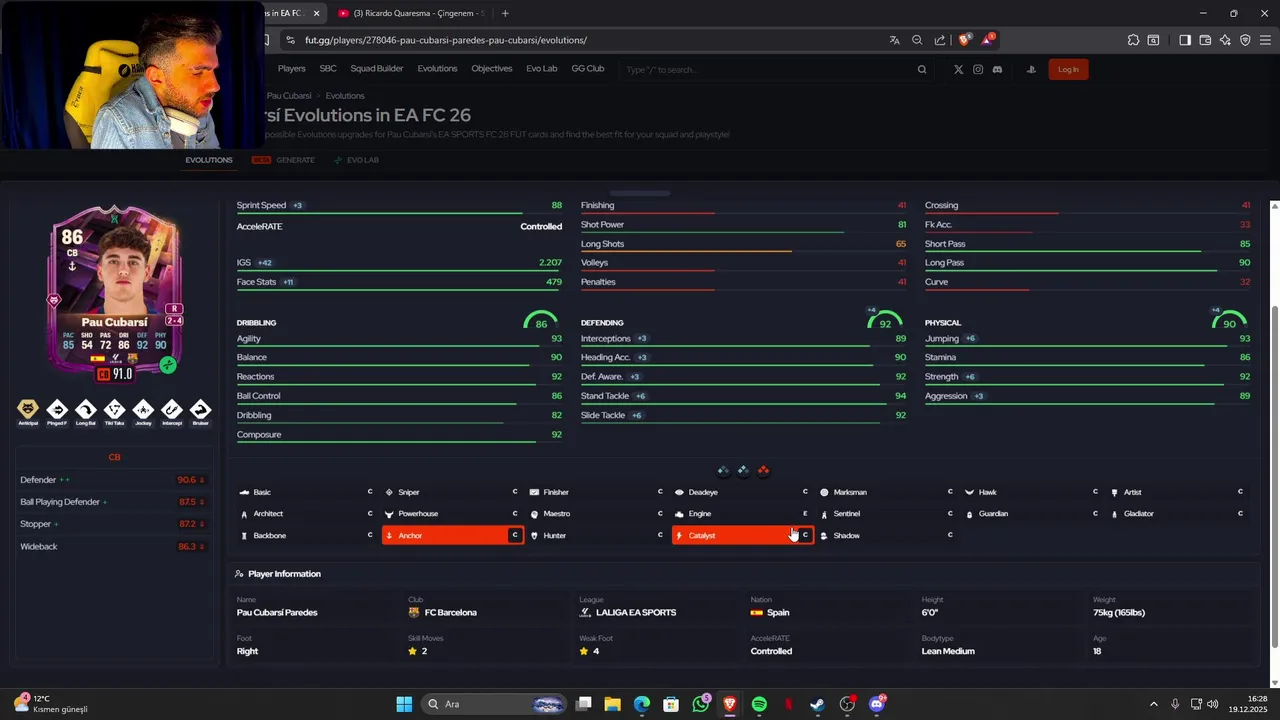Apply the Hunter chemistry style
Screen dimensions: 1280x720
596,535
